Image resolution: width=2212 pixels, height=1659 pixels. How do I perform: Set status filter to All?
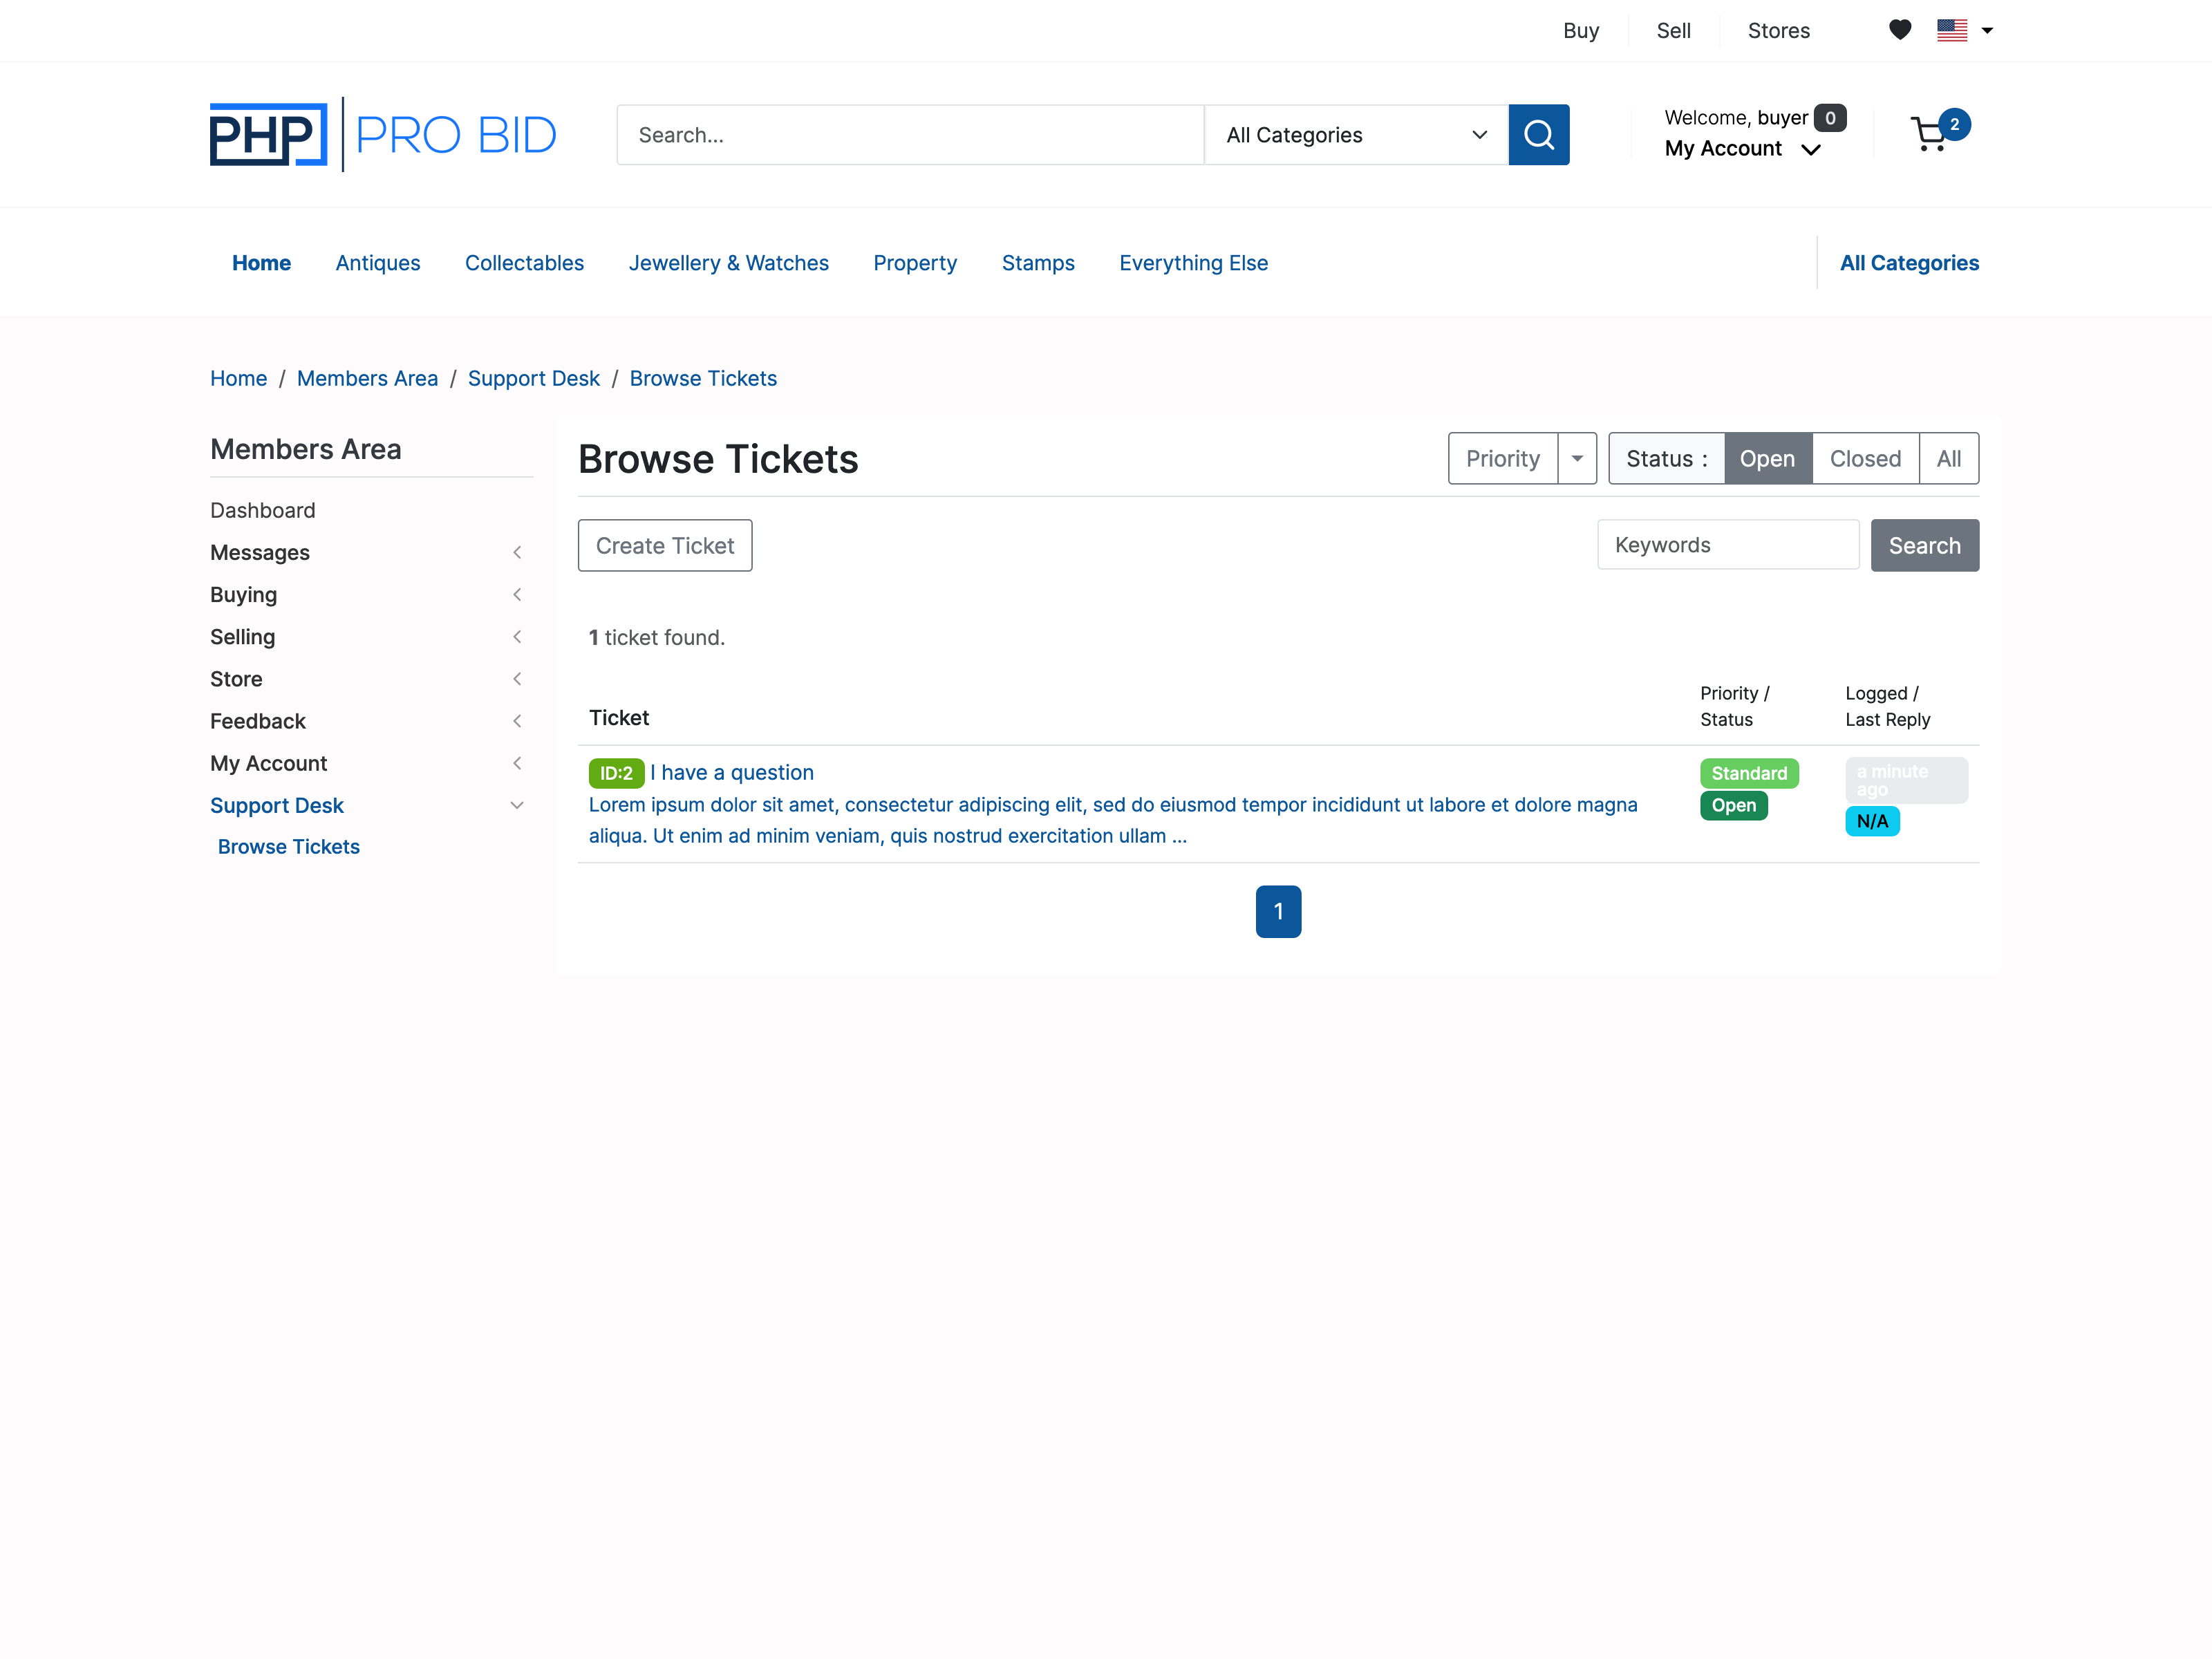1948,459
